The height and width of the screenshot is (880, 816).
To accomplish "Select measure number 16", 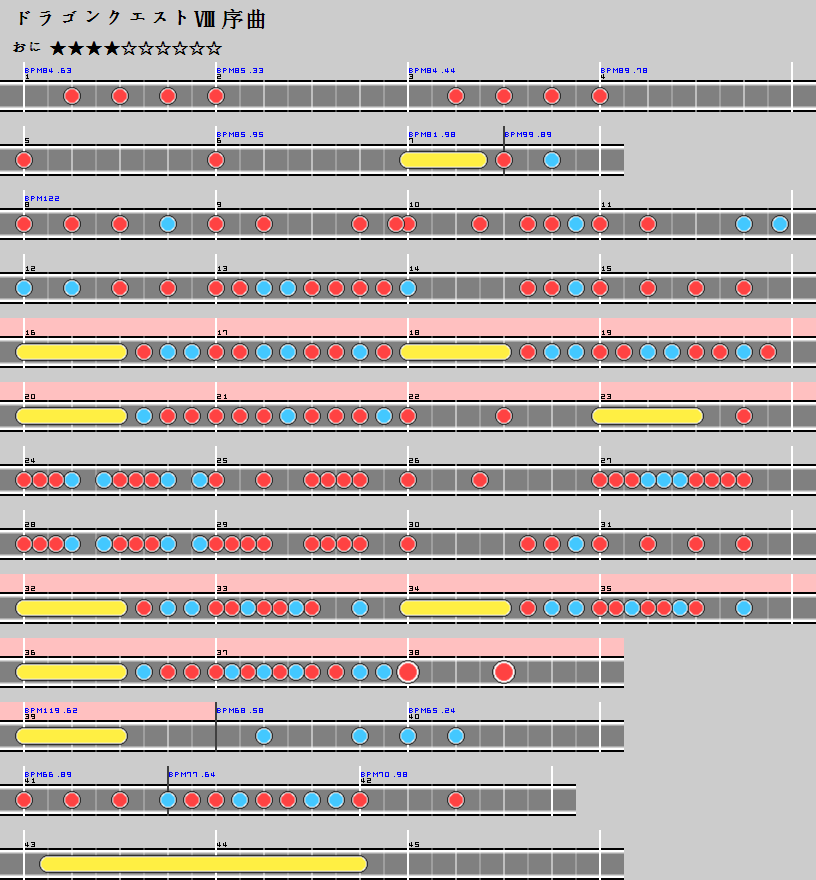I will (x=30, y=333).
